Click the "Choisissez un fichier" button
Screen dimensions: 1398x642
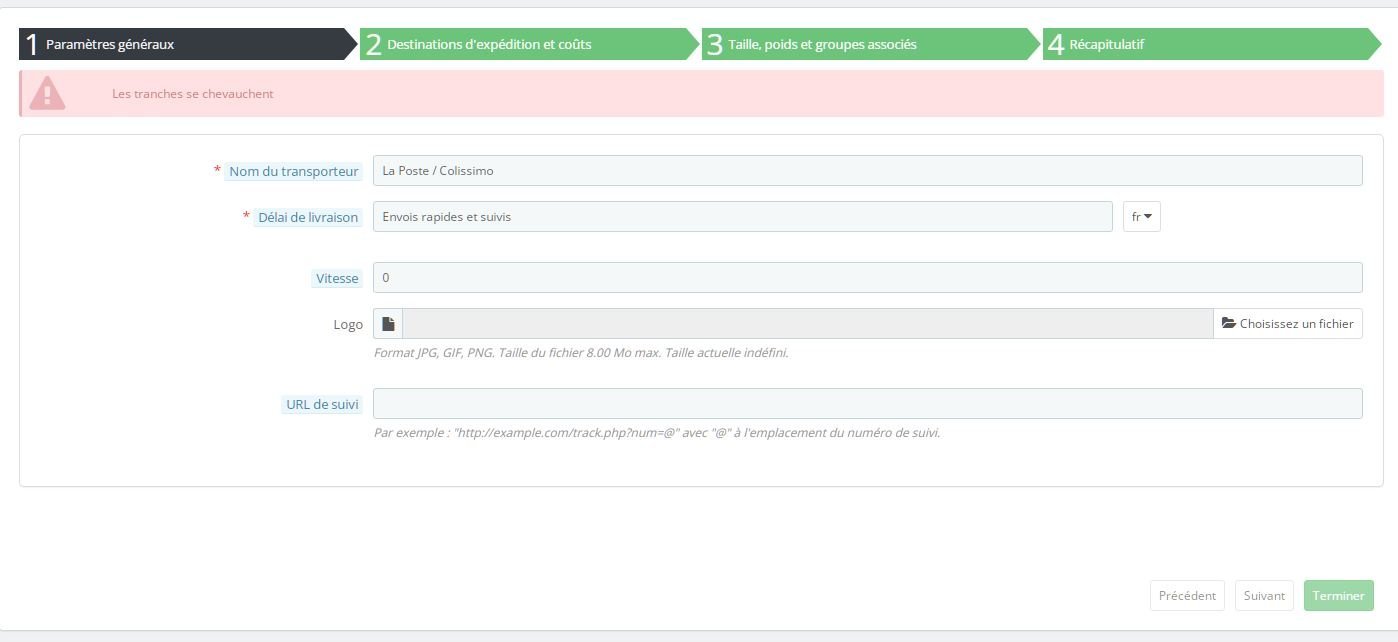1288,324
